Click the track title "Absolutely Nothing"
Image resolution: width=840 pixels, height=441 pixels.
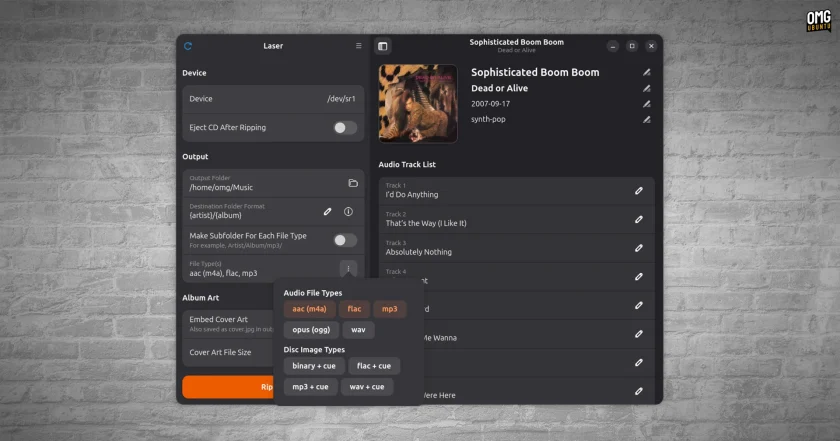point(419,252)
